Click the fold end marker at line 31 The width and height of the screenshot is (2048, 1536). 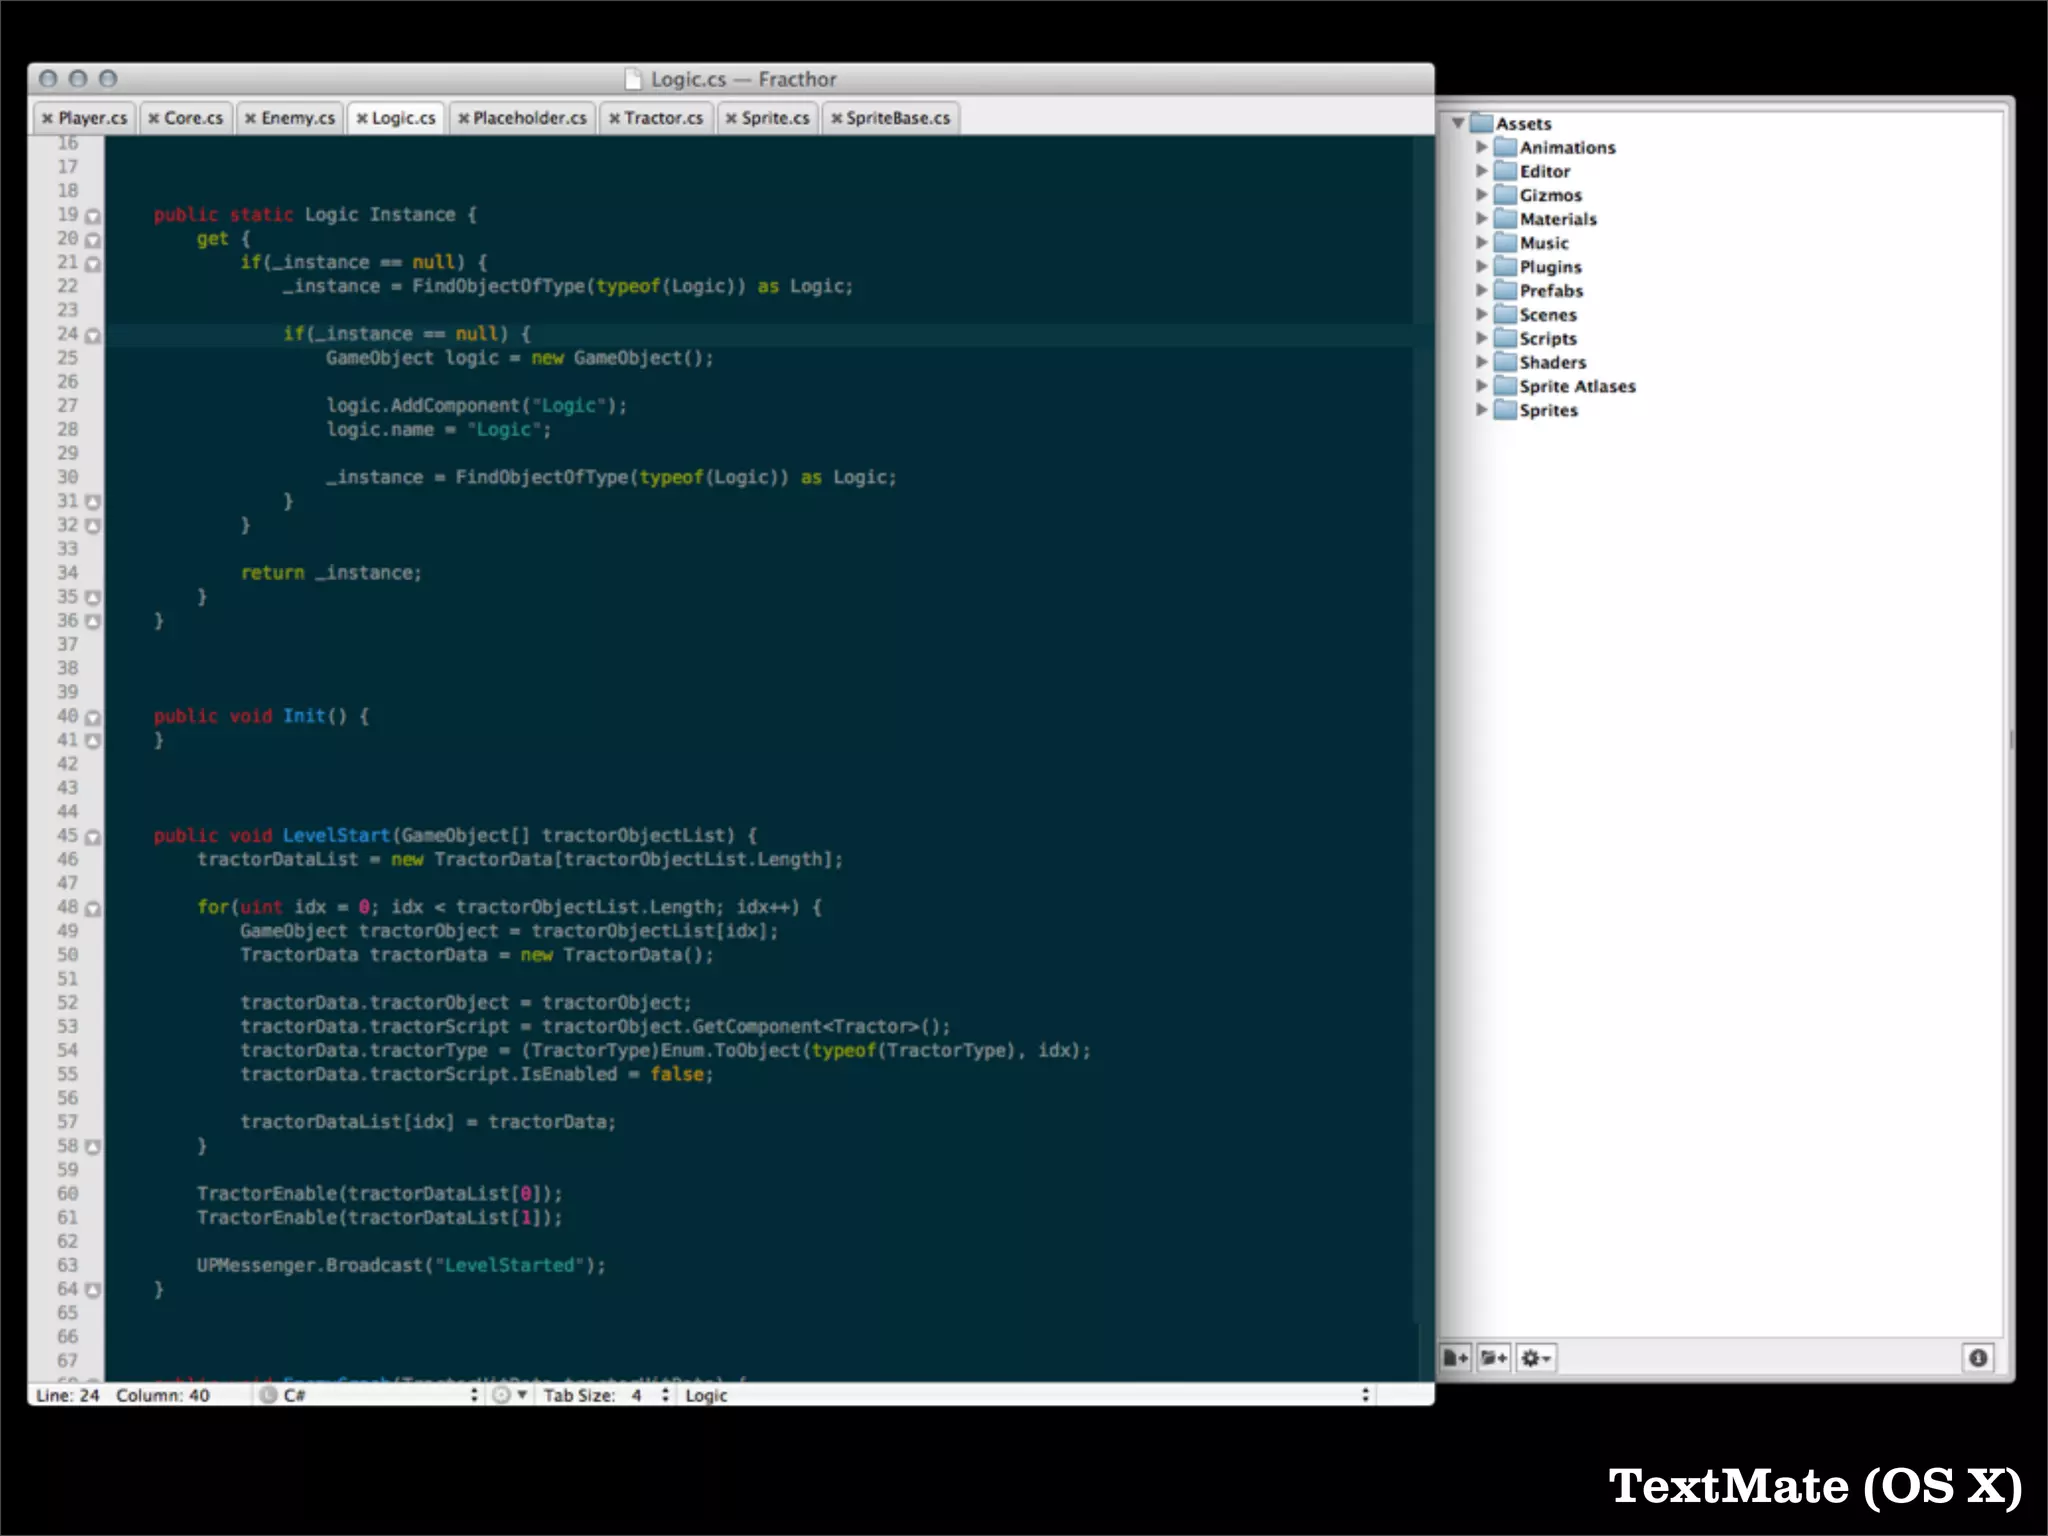pos(93,502)
